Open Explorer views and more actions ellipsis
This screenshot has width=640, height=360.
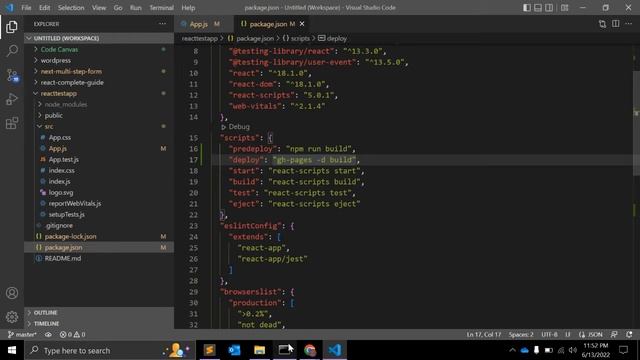[162, 24]
